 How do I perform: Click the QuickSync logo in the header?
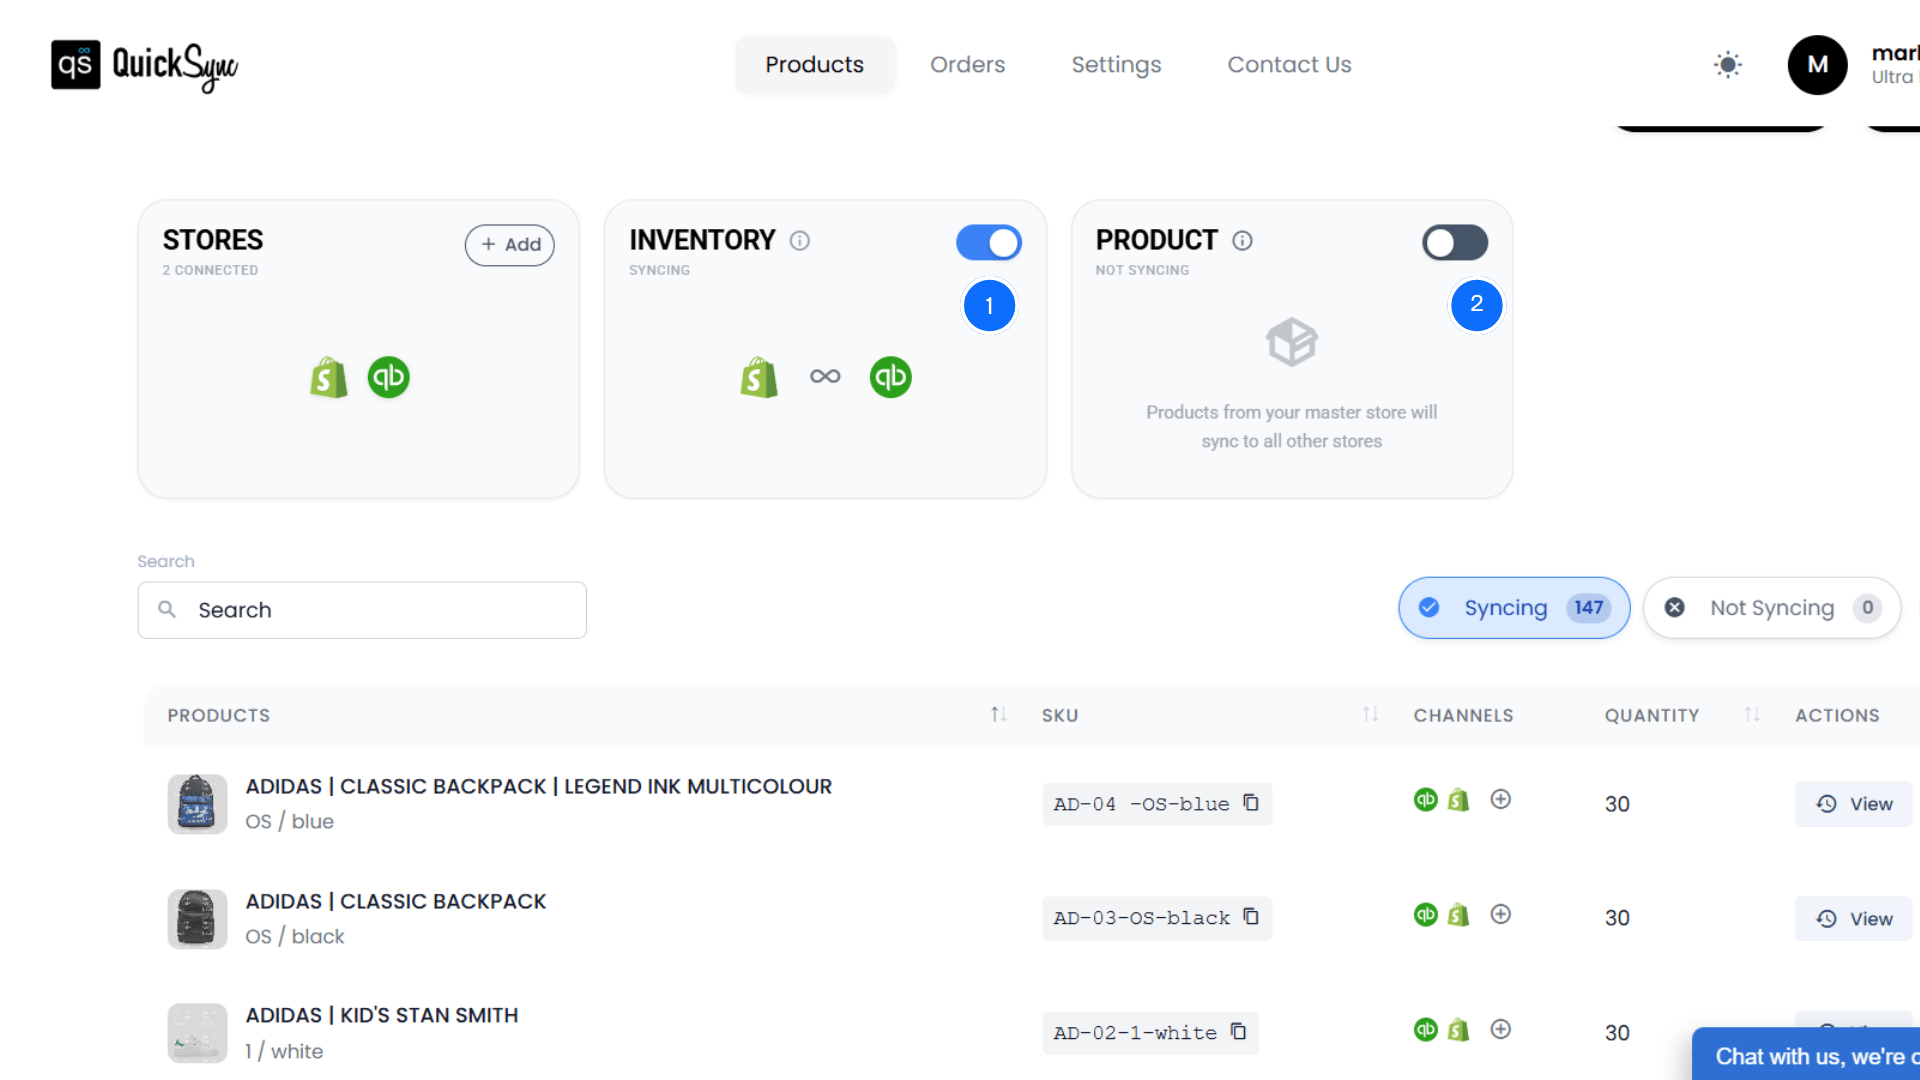click(143, 64)
